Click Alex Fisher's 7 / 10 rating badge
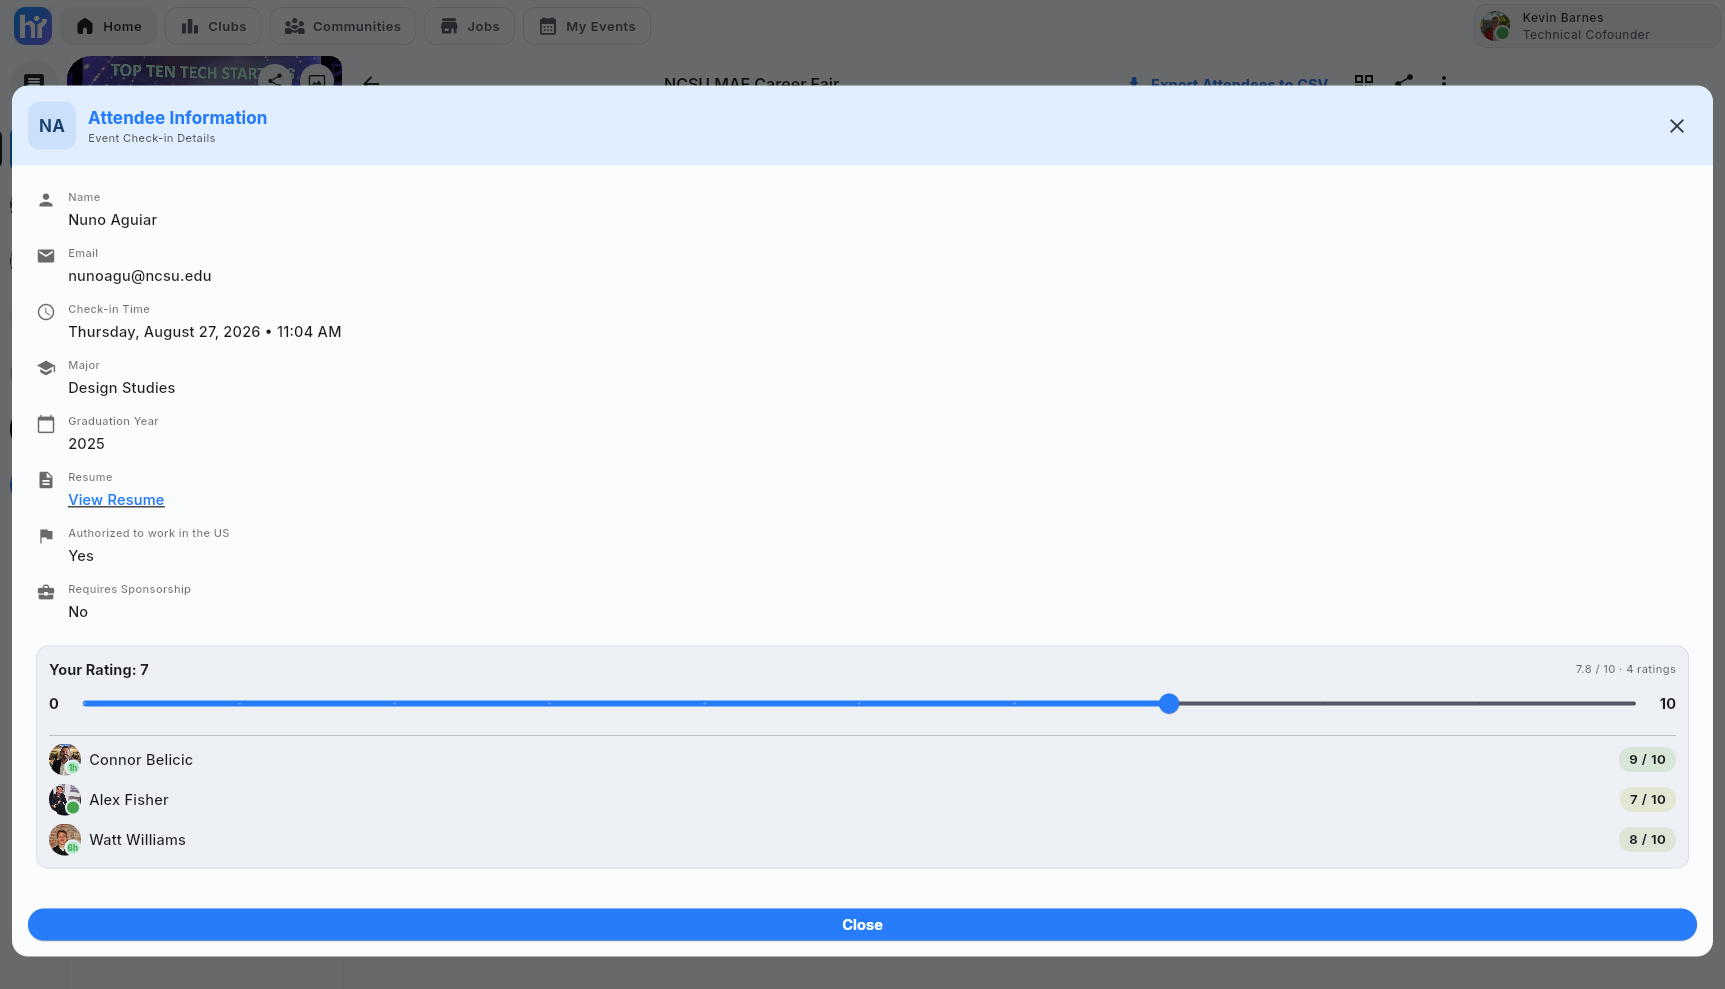This screenshot has height=989, width=1725. click(1647, 800)
